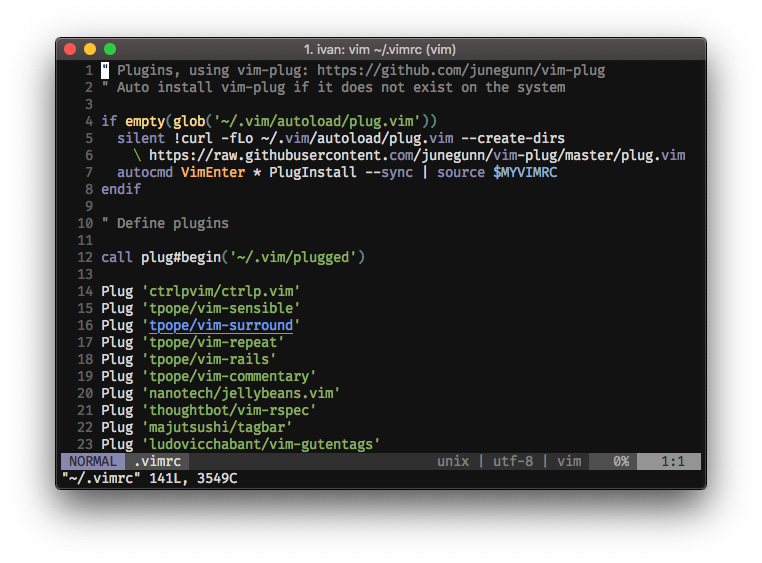Click line number 16 in the gutter
762x563 pixels.
point(85,325)
